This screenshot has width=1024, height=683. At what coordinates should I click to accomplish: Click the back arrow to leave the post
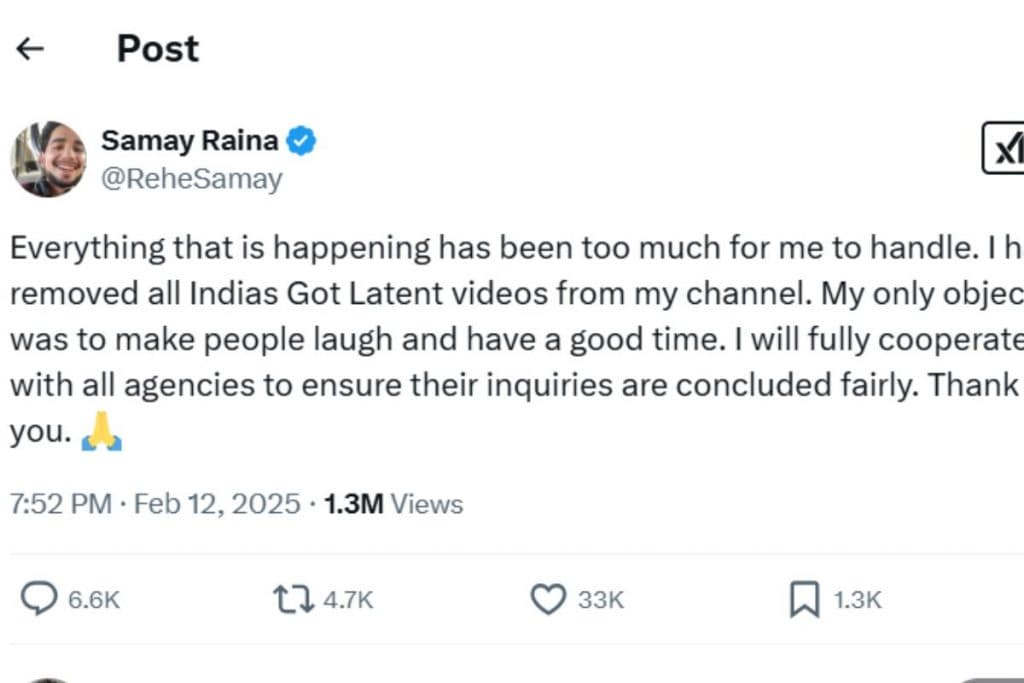(x=30, y=48)
